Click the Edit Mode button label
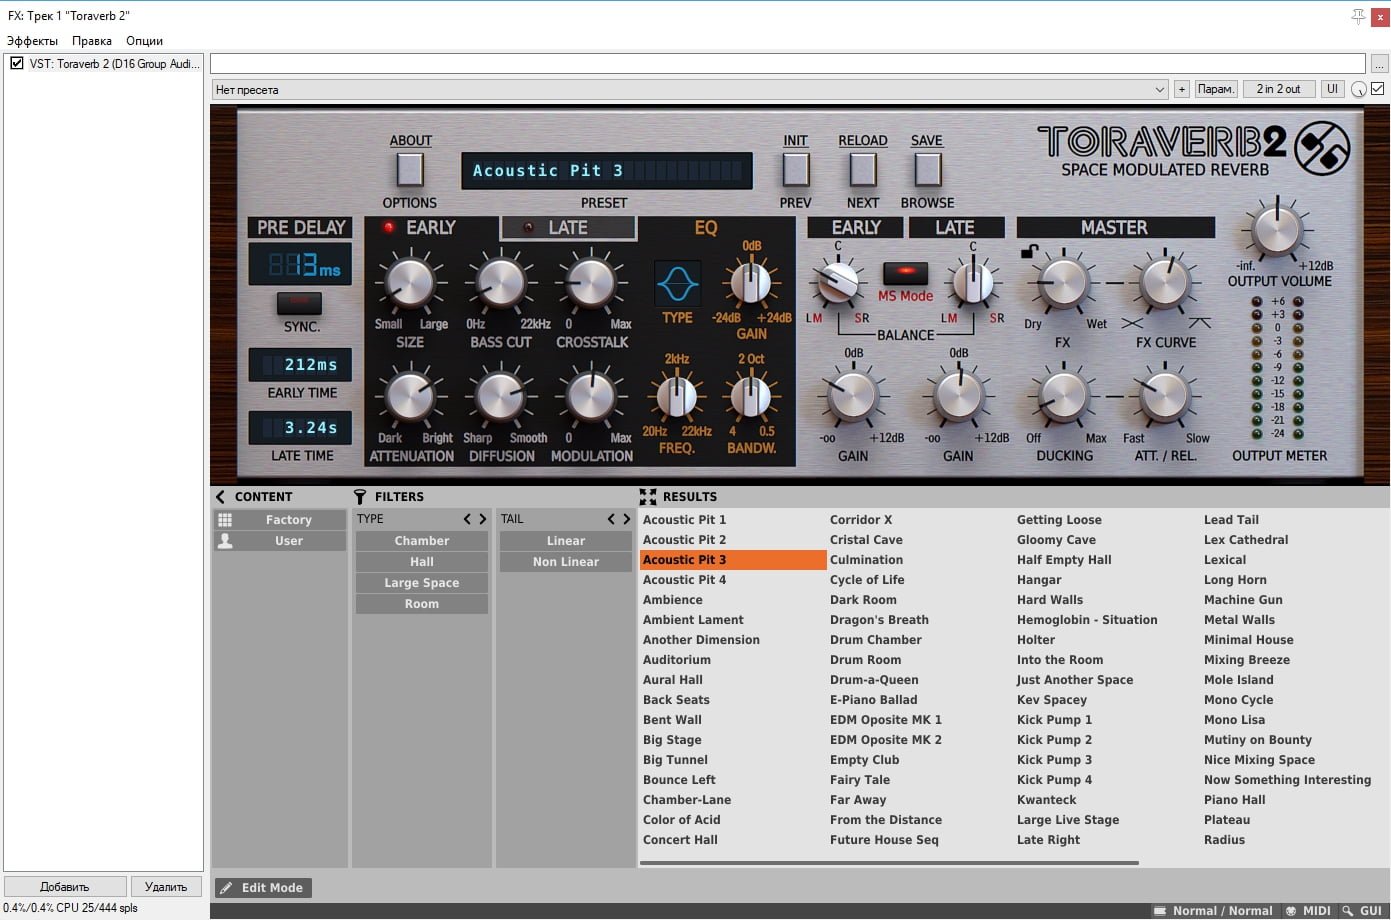The width and height of the screenshot is (1391, 920). coord(272,888)
